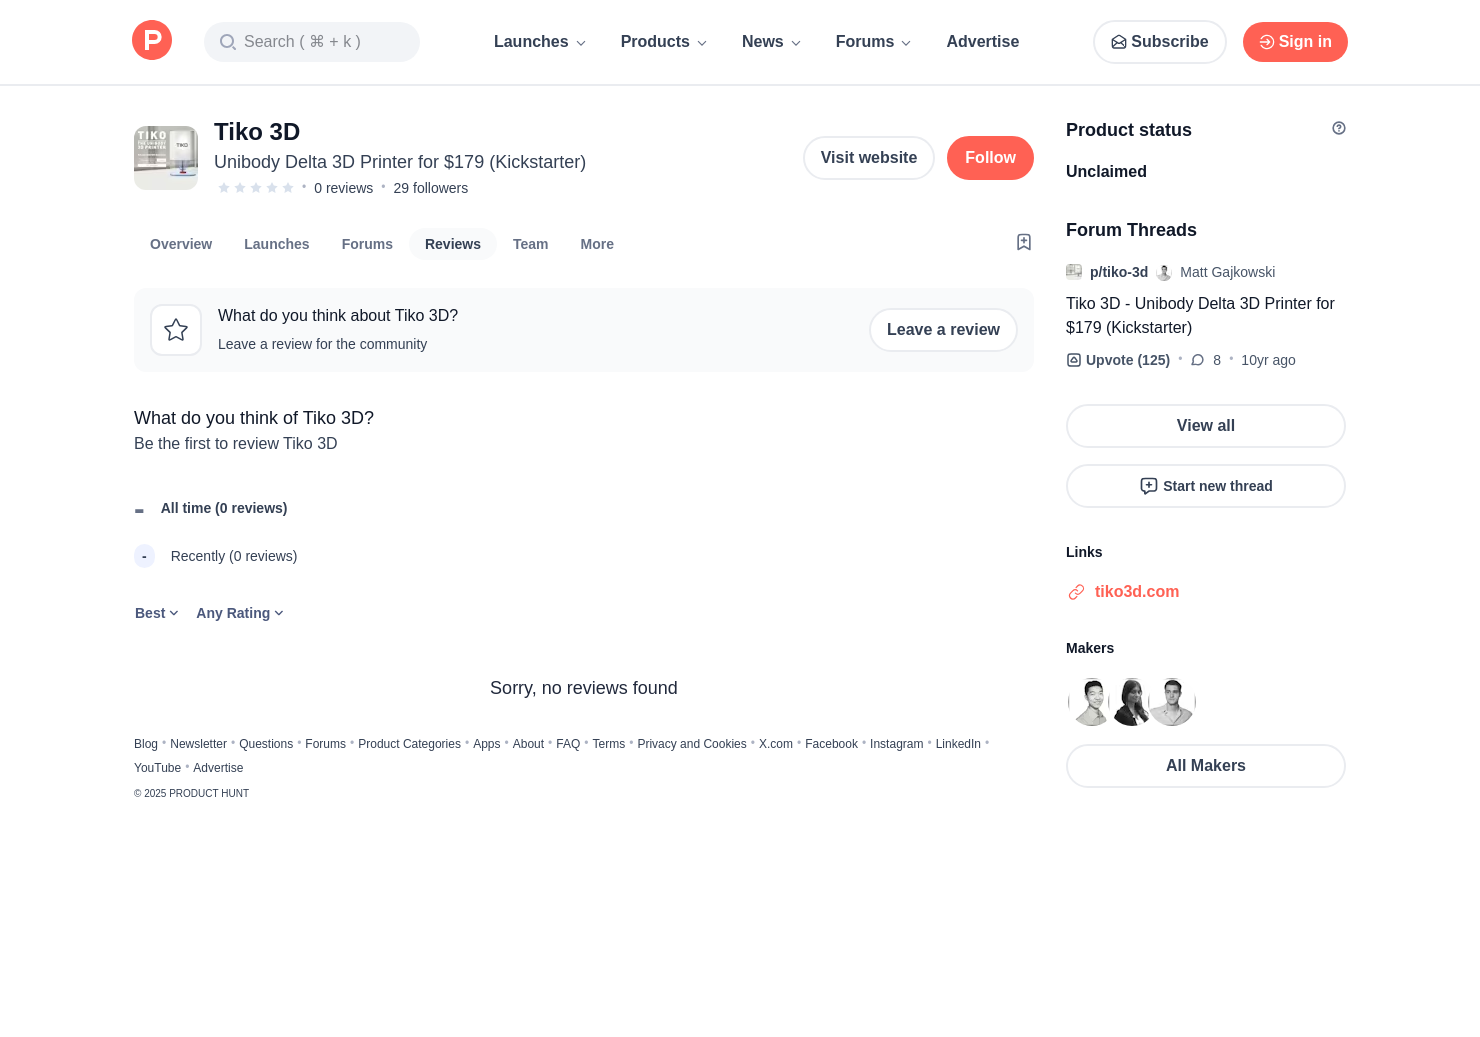Click Matt Gajkowski's avatar icon
Image resolution: width=1480 pixels, height=1037 pixels.
[x=1164, y=272]
